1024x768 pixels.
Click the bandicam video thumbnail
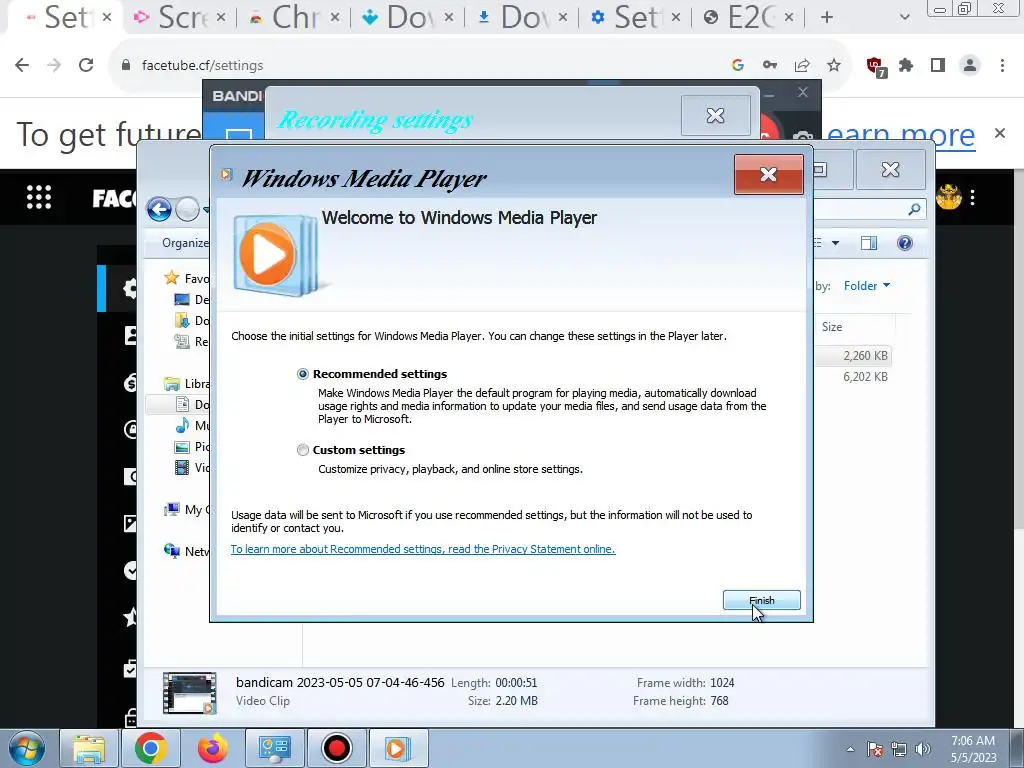(x=189, y=692)
